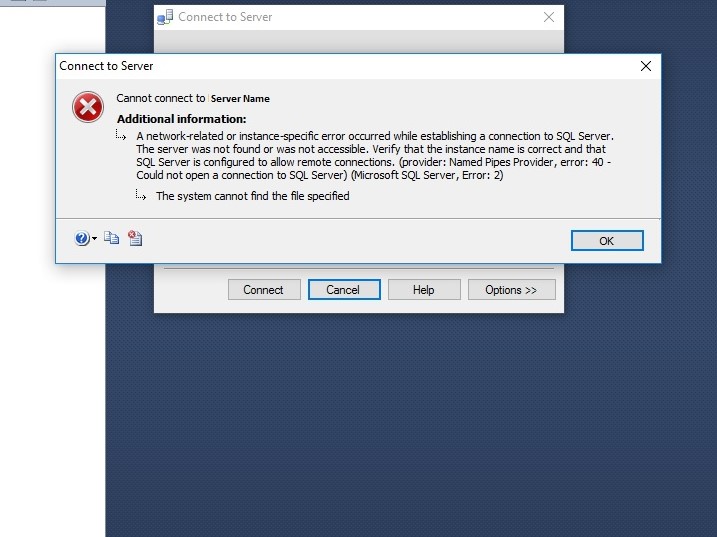
Task: Dismiss the error dialog with OK
Action: tap(607, 241)
